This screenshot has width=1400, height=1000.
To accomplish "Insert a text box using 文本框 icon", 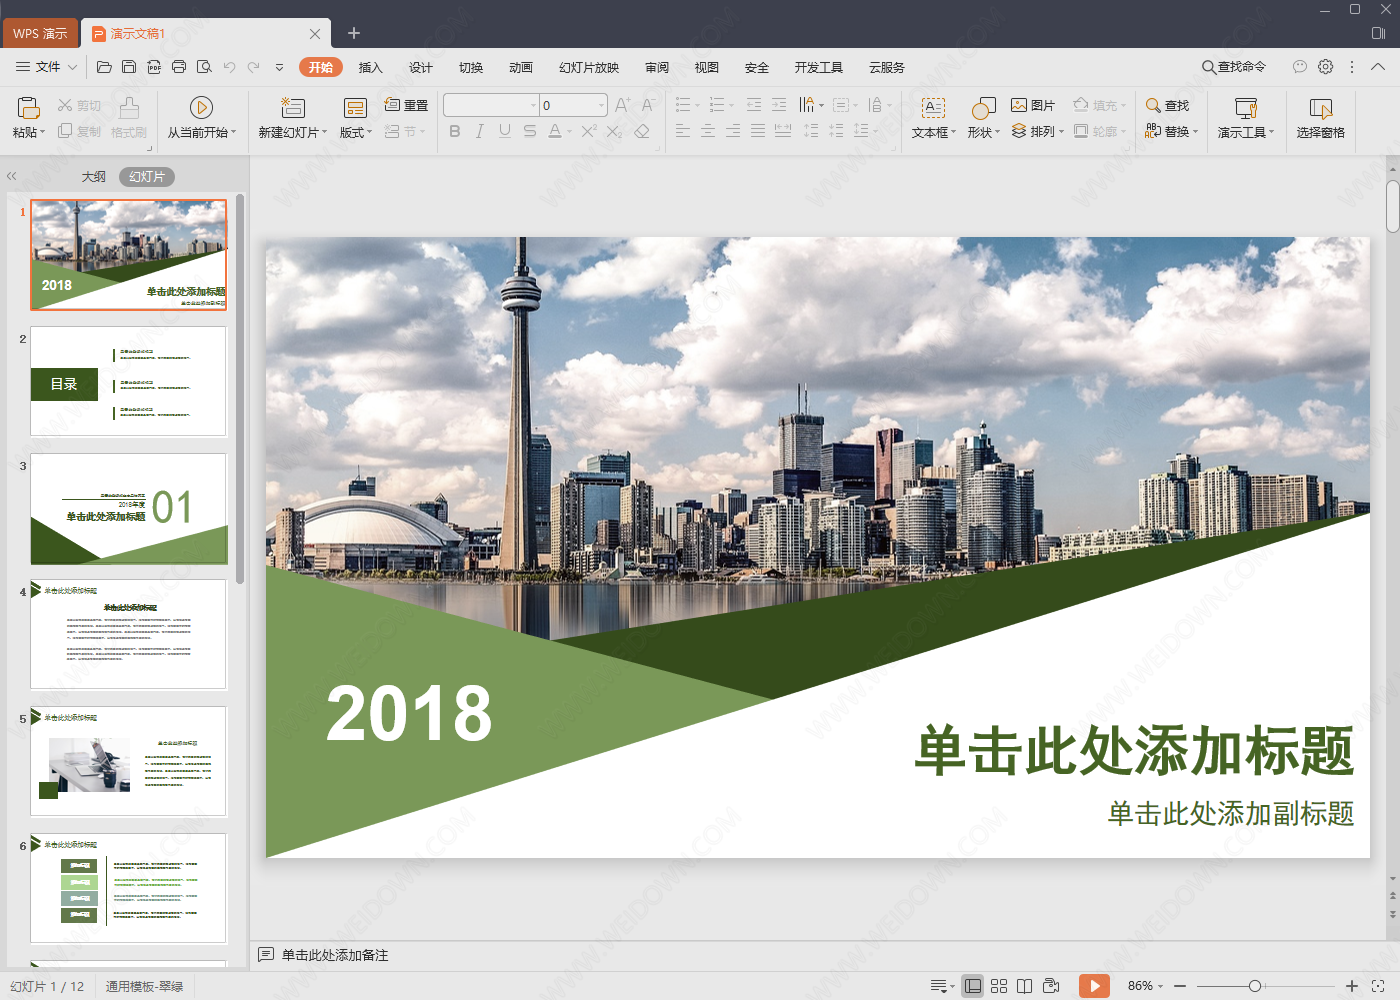I will point(932,107).
